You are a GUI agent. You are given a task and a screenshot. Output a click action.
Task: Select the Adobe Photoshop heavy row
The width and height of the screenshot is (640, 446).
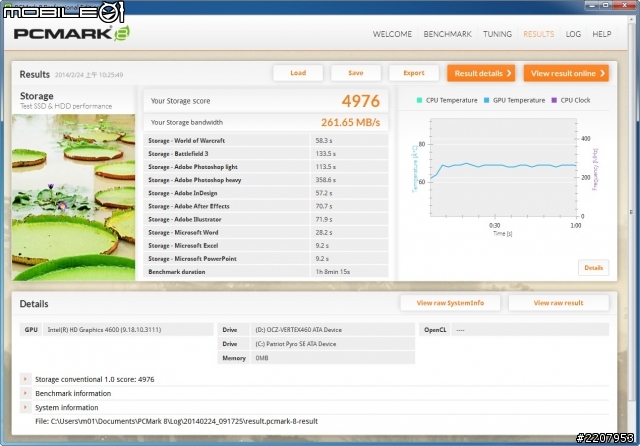coord(266,180)
